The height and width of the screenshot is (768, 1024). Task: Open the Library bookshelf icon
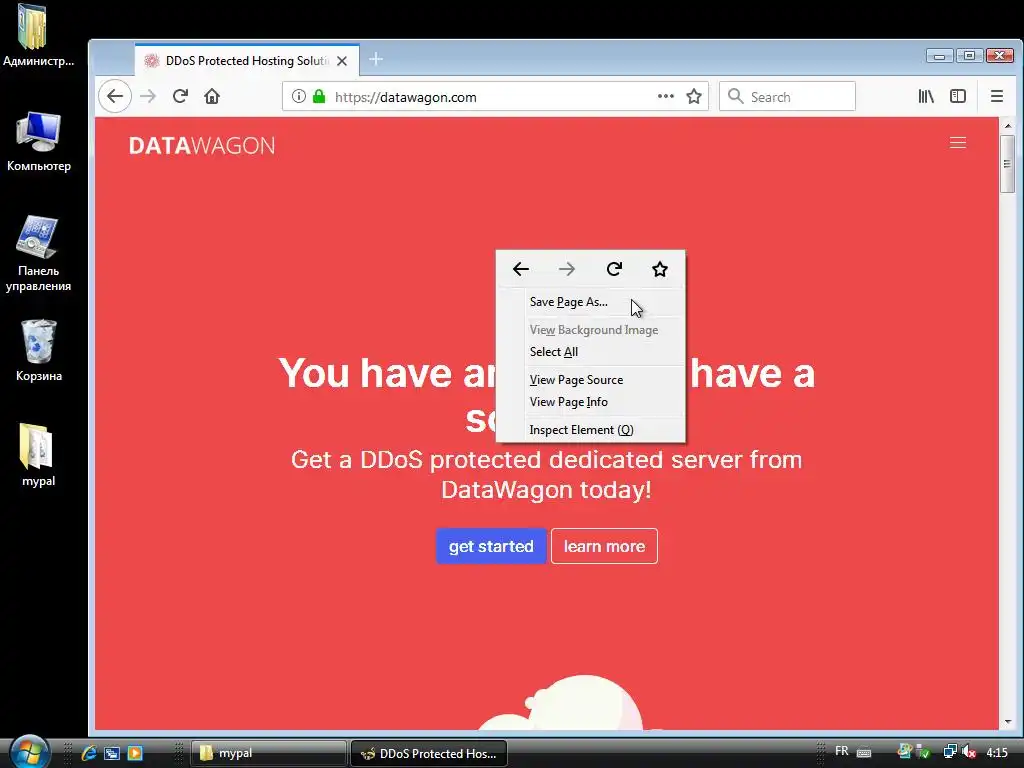point(926,97)
